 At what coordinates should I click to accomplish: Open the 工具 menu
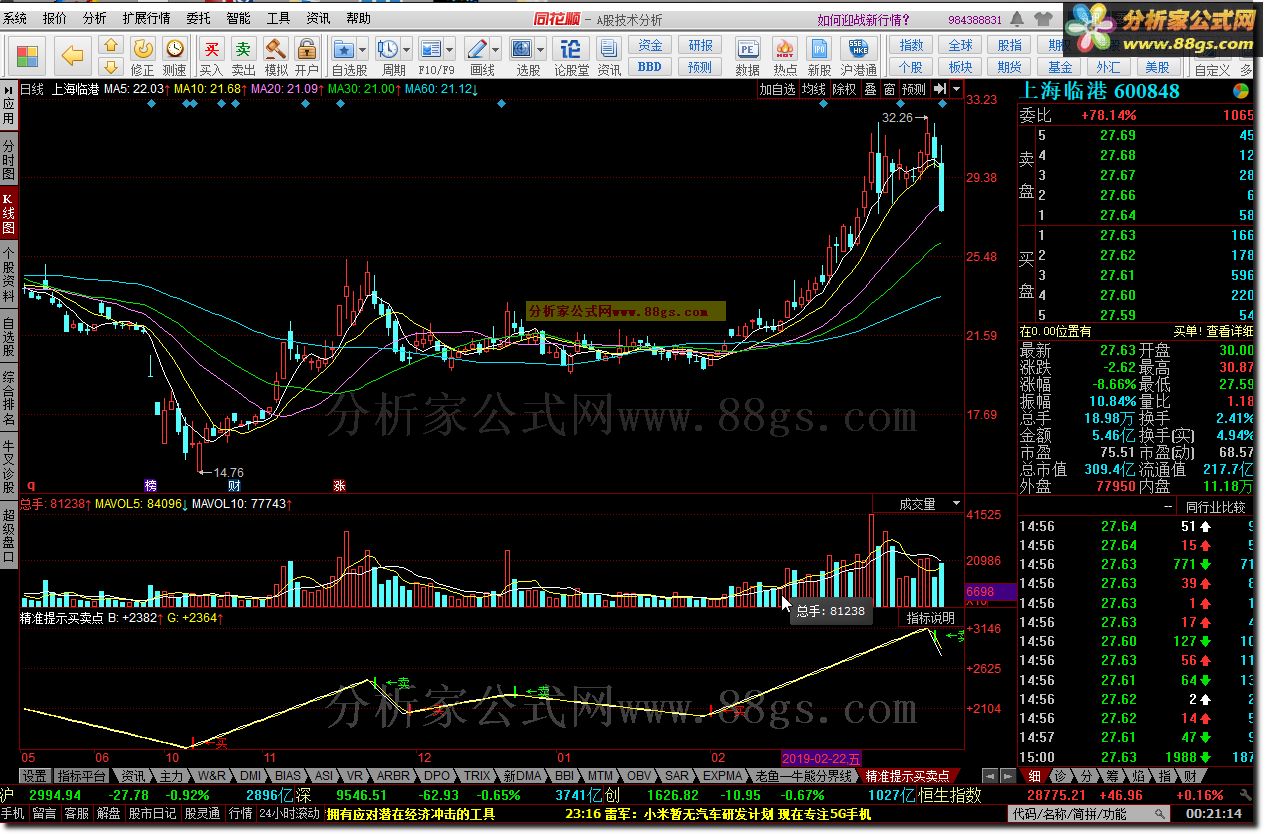[x=278, y=19]
